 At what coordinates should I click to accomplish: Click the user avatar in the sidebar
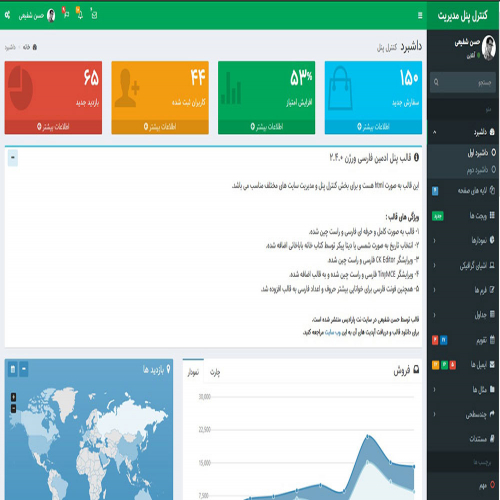tap(489, 48)
